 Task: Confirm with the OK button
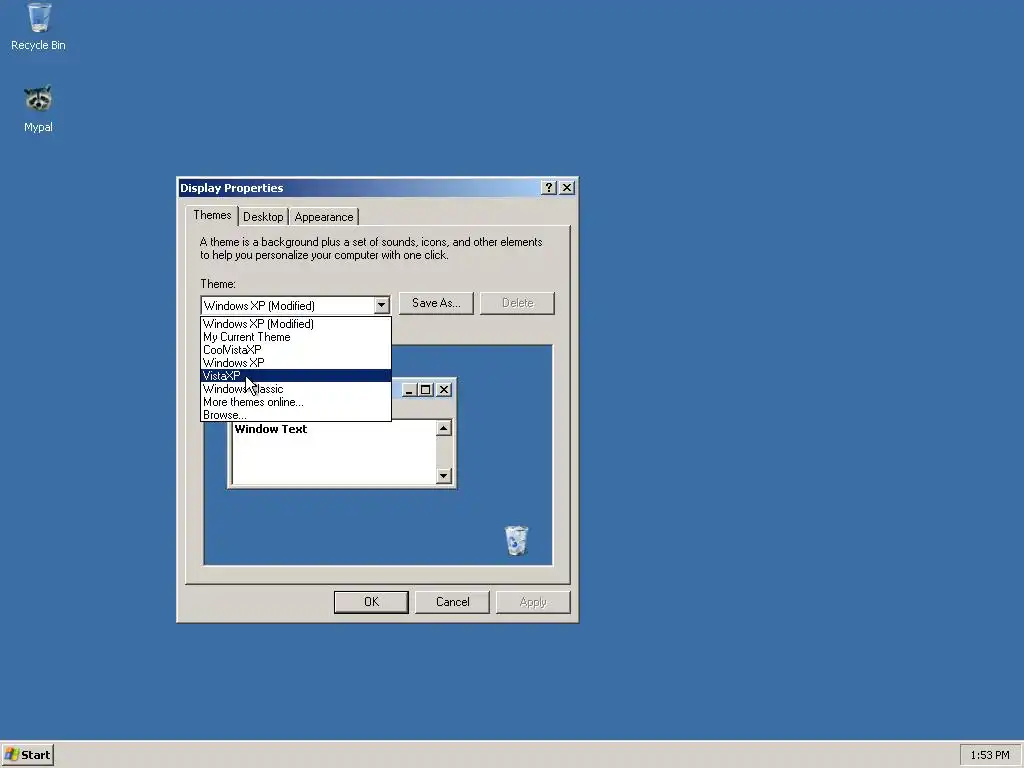pos(371,602)
